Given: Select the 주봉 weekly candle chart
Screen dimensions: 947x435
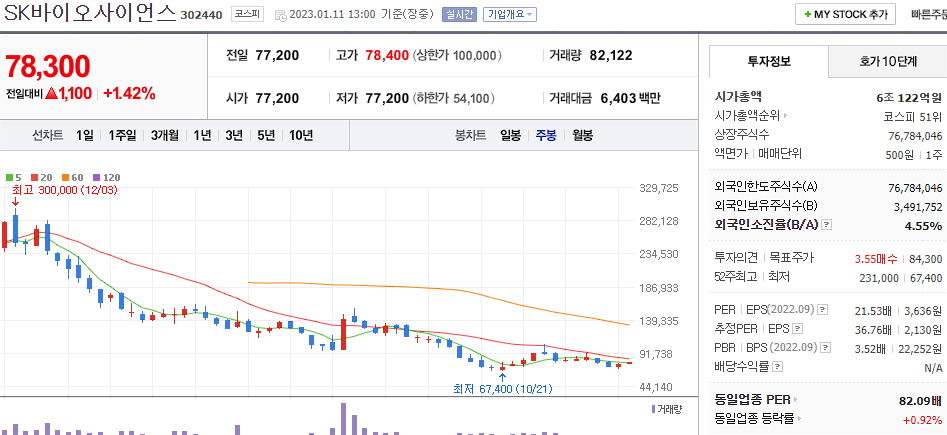Looking at the screenshot, I should pos(546,135).
